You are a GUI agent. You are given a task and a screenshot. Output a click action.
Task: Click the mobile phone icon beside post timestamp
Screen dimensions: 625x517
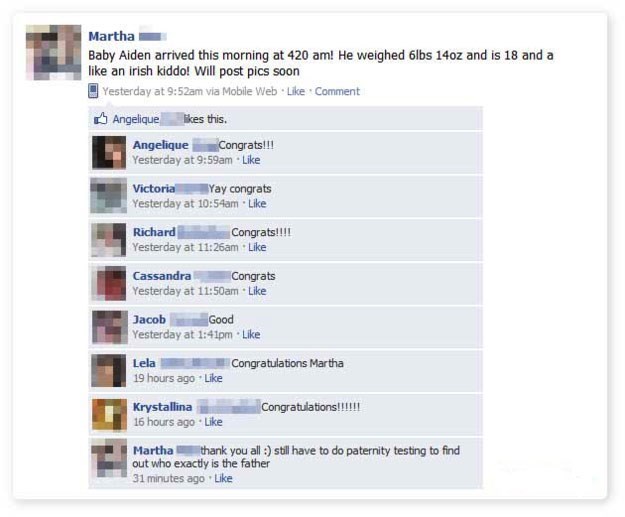(x=93, y=91)
